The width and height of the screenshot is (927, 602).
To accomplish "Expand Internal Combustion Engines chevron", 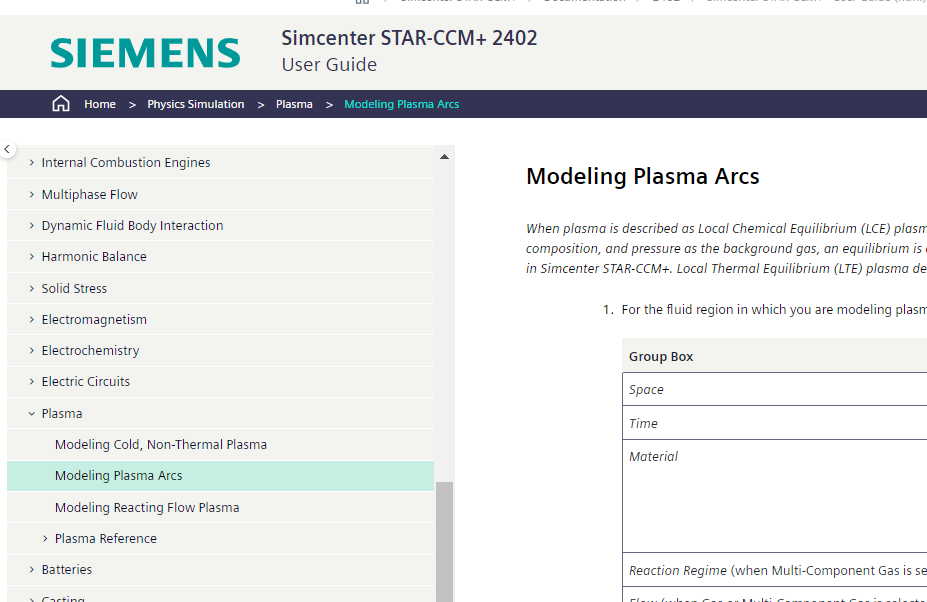I will 32,163.
